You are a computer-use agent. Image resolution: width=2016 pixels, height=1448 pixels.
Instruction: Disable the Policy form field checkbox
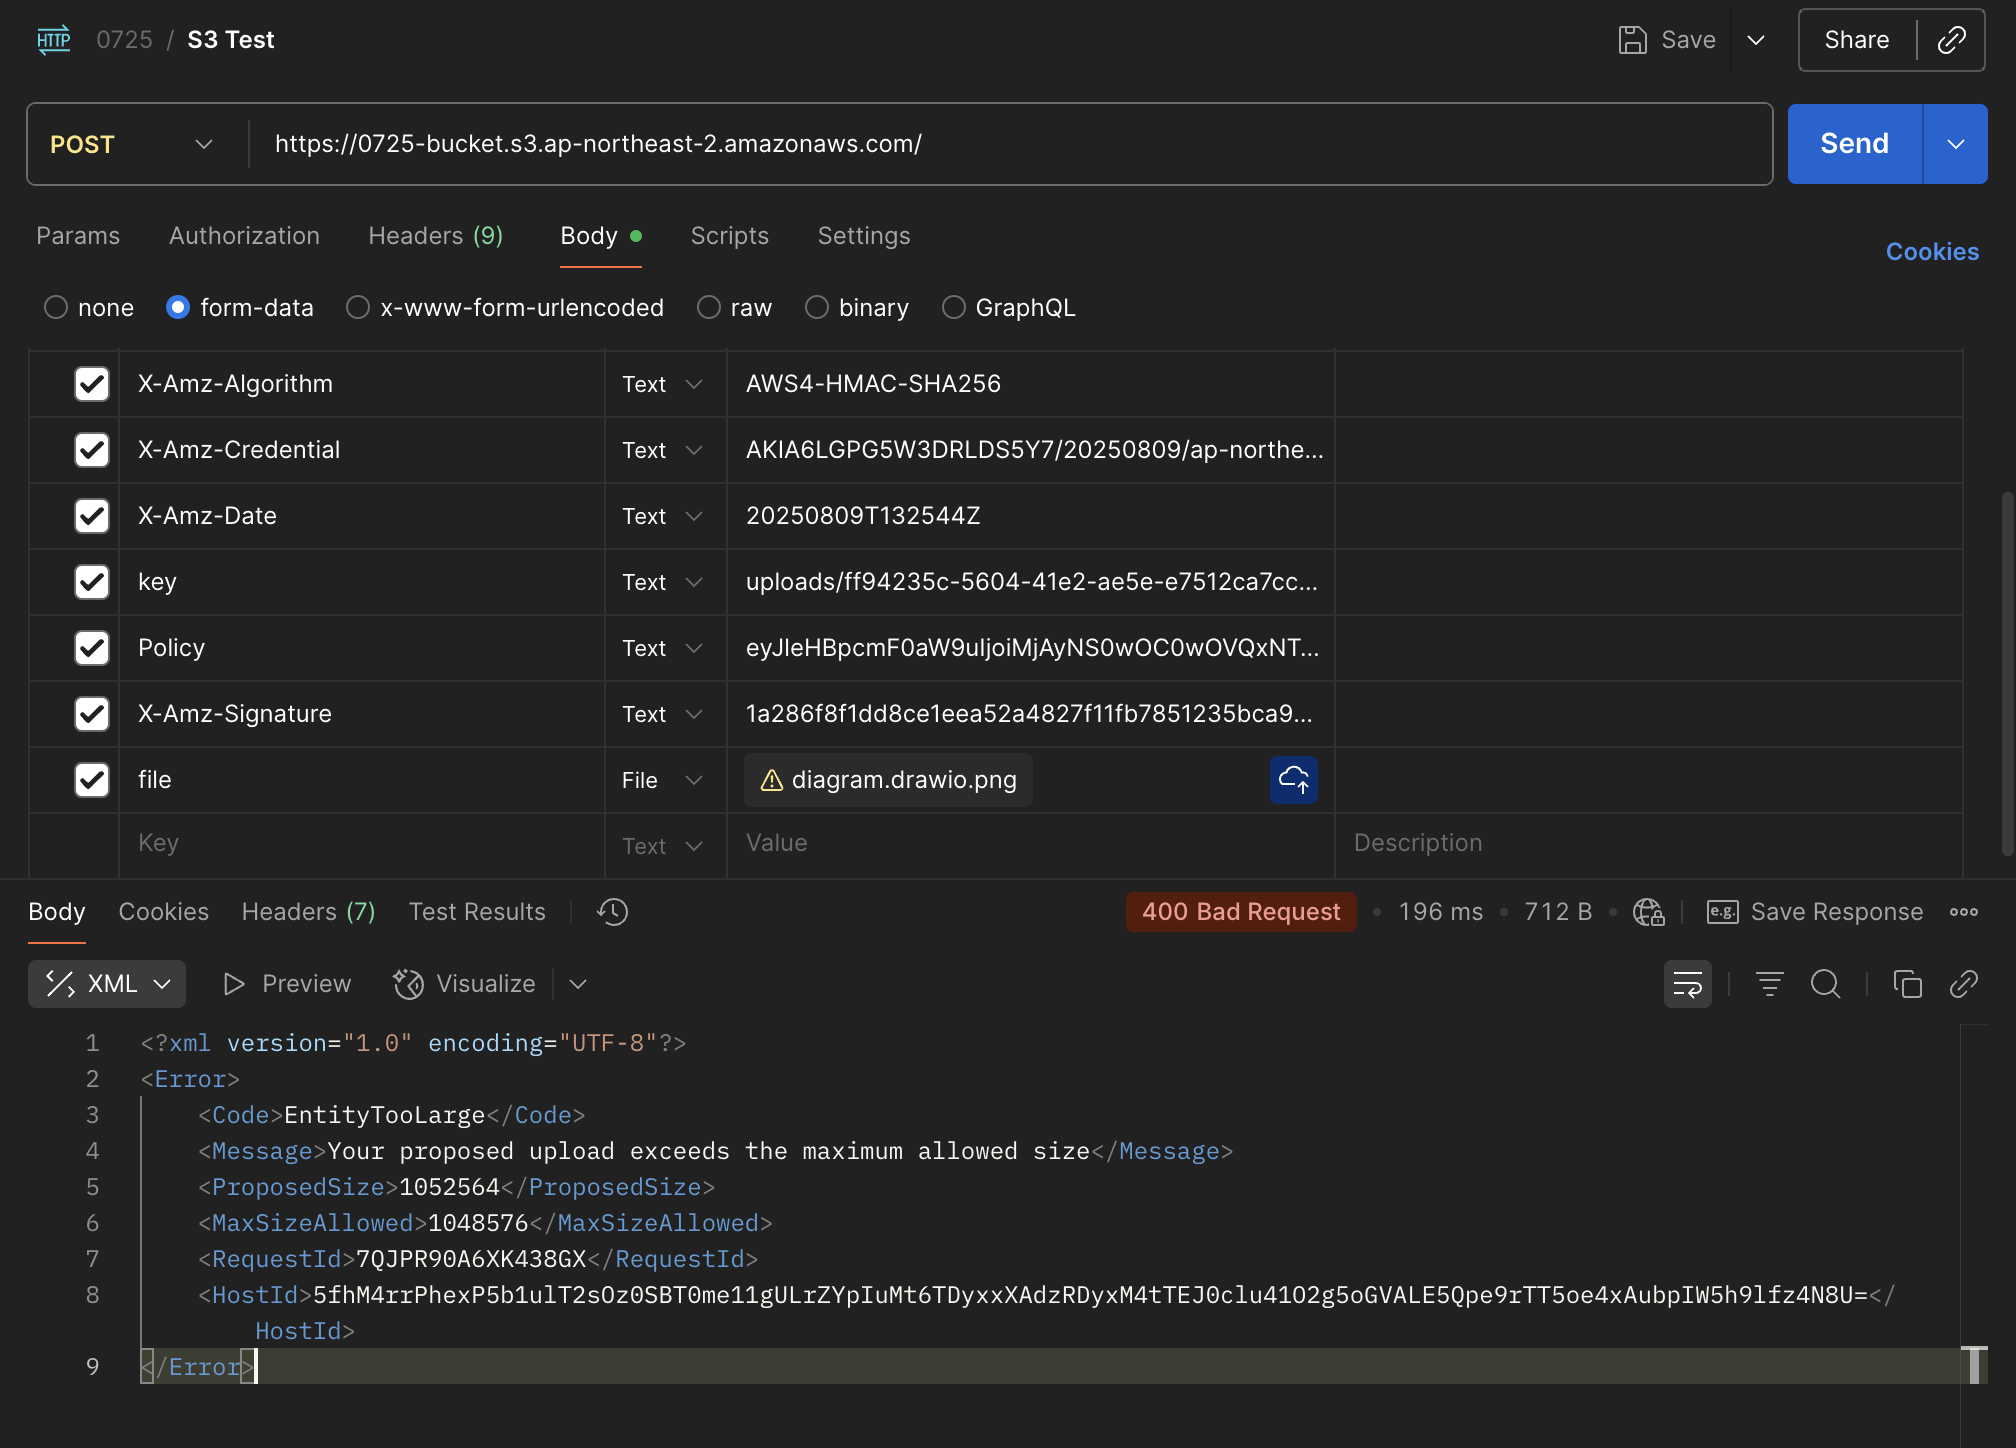click(92, 648)
